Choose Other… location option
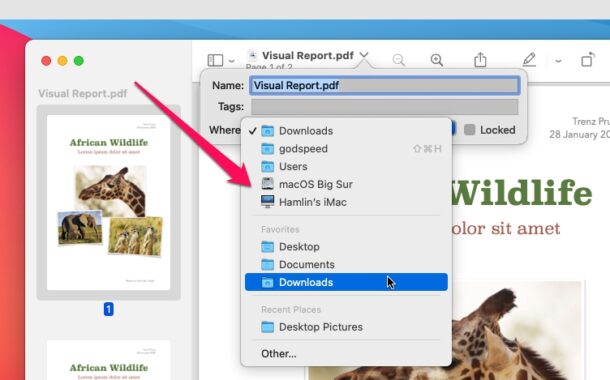Image resolution: width=610 pixels, height=380 pixels. (346, 354)
